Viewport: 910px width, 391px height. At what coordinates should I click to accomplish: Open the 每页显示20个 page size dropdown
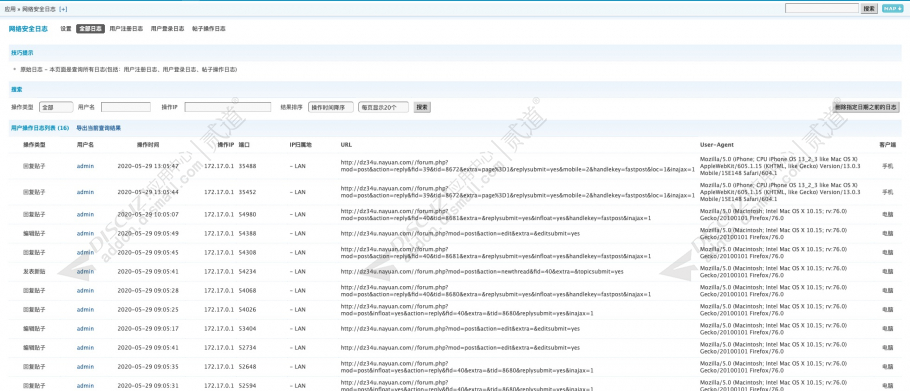384,107
